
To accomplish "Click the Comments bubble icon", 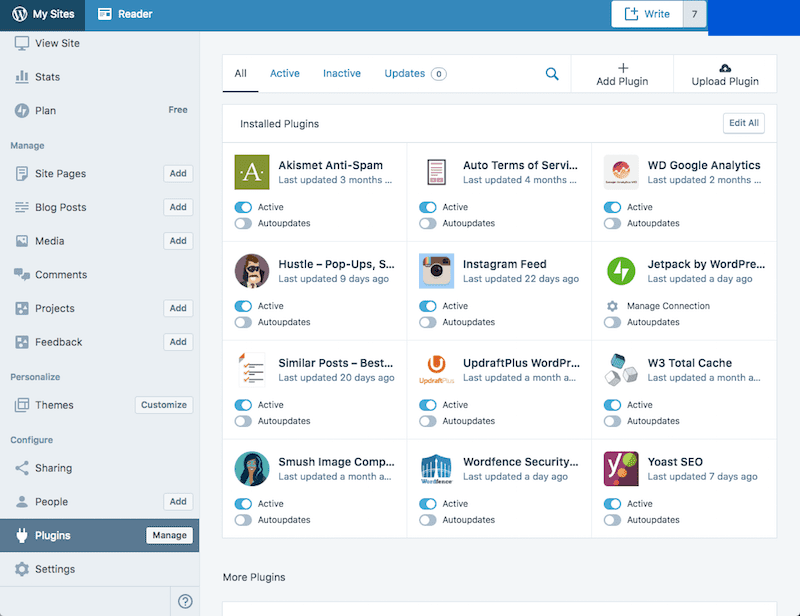I will (x=22, y=275).
